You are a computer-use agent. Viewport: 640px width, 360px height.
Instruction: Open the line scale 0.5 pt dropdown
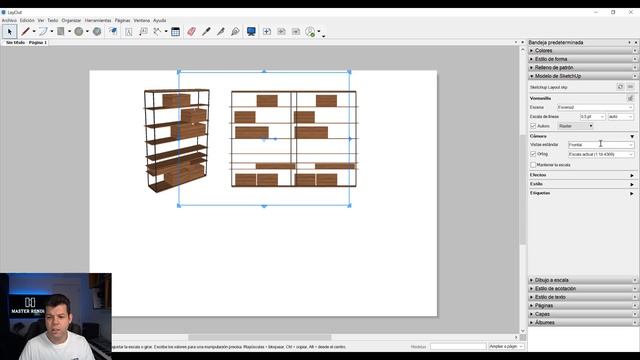pos(592,117)
